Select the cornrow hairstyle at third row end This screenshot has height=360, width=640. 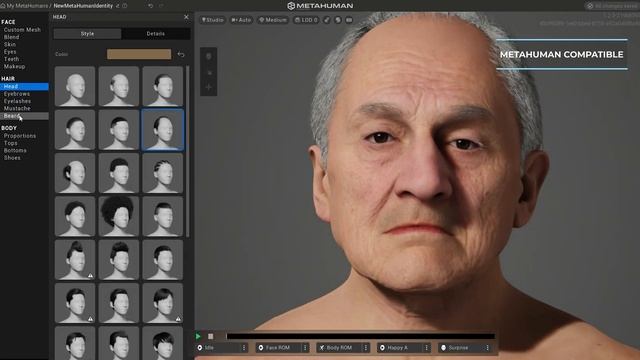coord(163,173)
